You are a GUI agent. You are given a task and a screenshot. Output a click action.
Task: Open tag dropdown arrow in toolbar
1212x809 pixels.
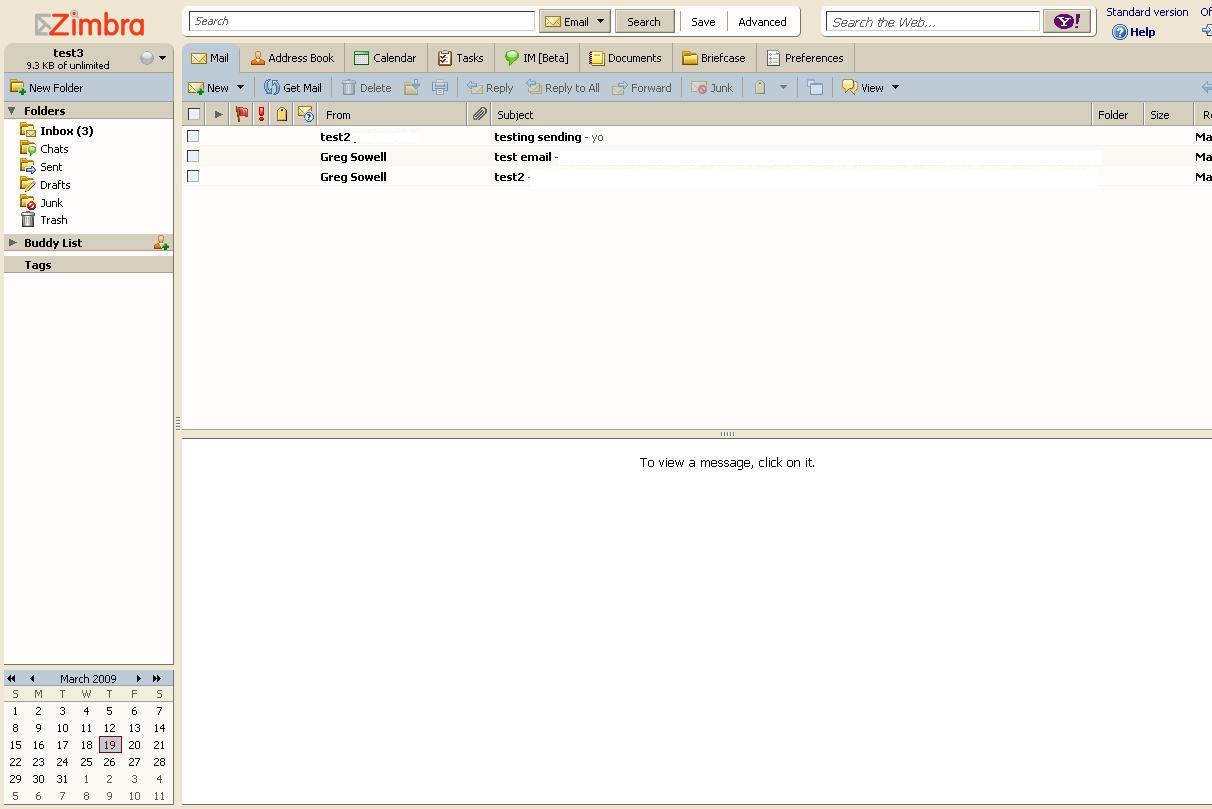click(x=783, y=88)
